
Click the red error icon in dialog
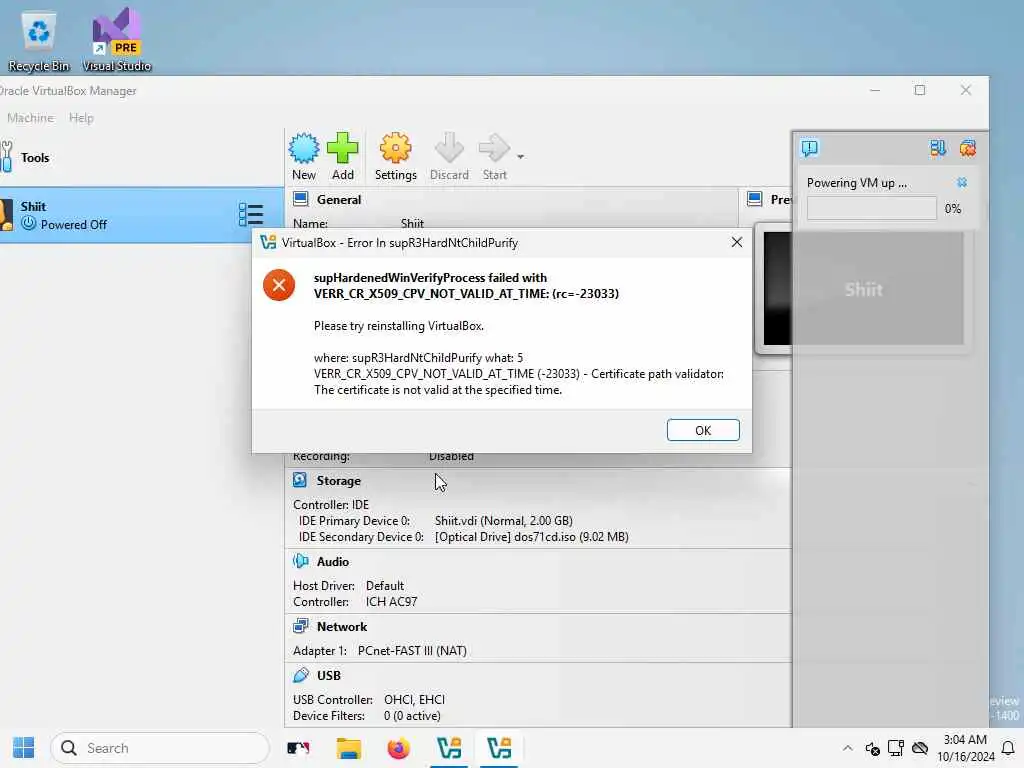pos(279,285)
